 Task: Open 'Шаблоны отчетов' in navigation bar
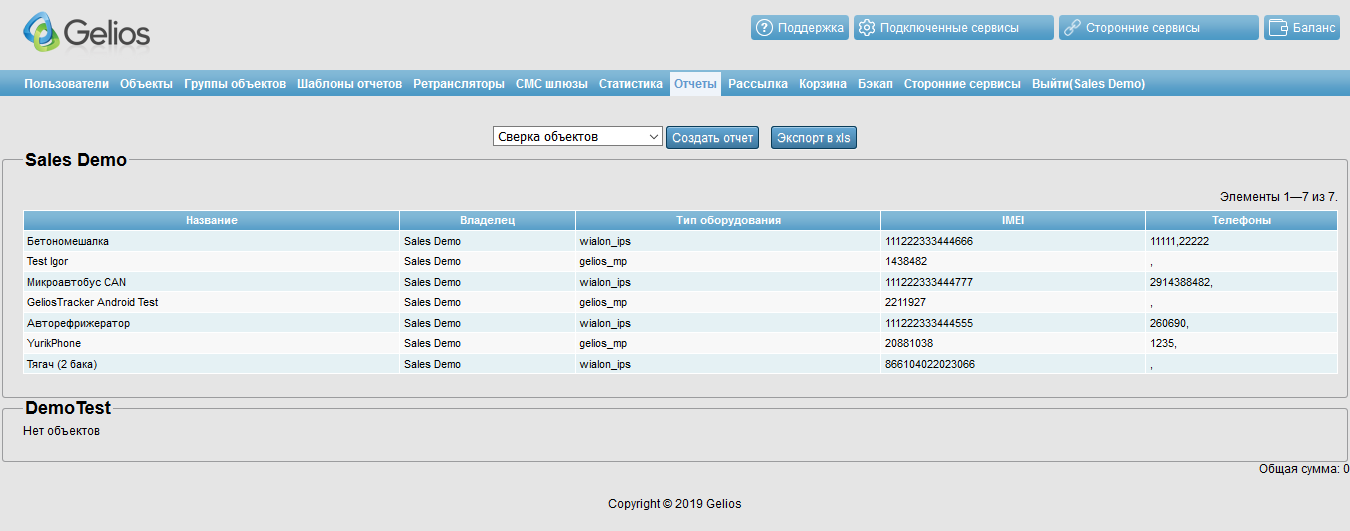point(349,84)
